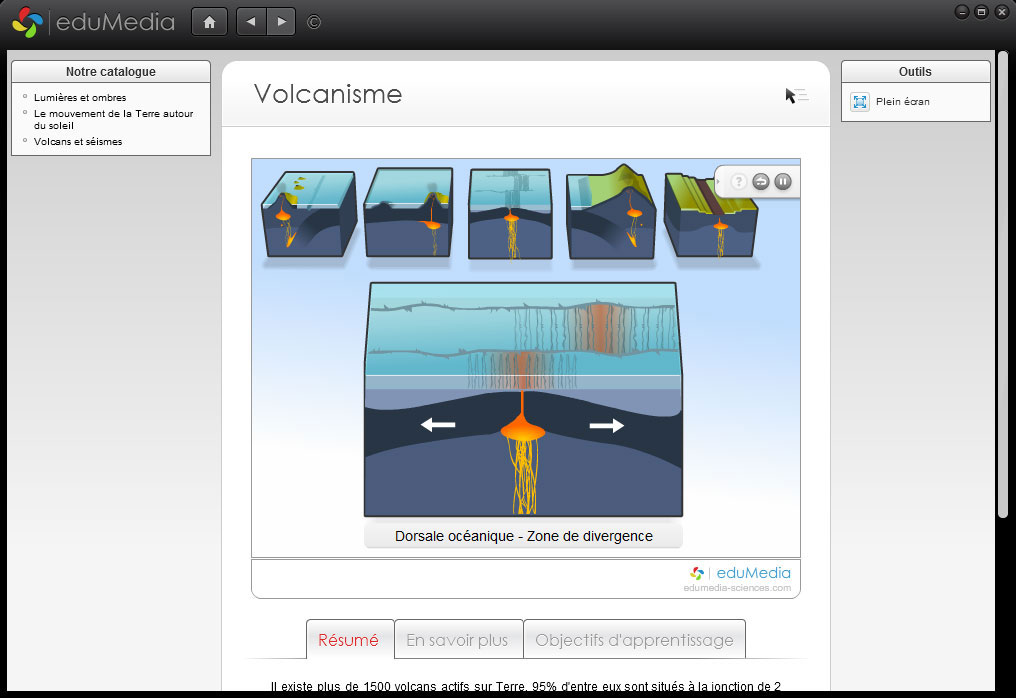1016x698 pixels.
Task: Open the En savoir plus tab
Action: (x=457, y=640)
